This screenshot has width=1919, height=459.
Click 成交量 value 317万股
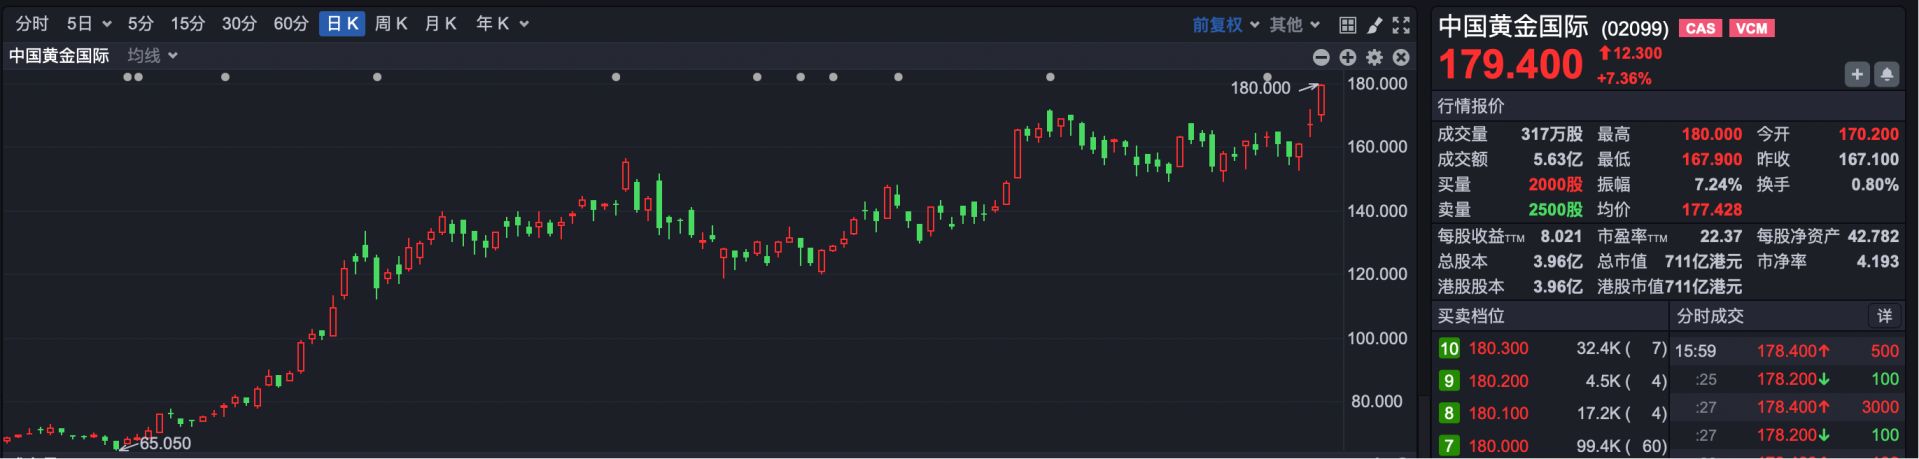tap(1552, 134)
